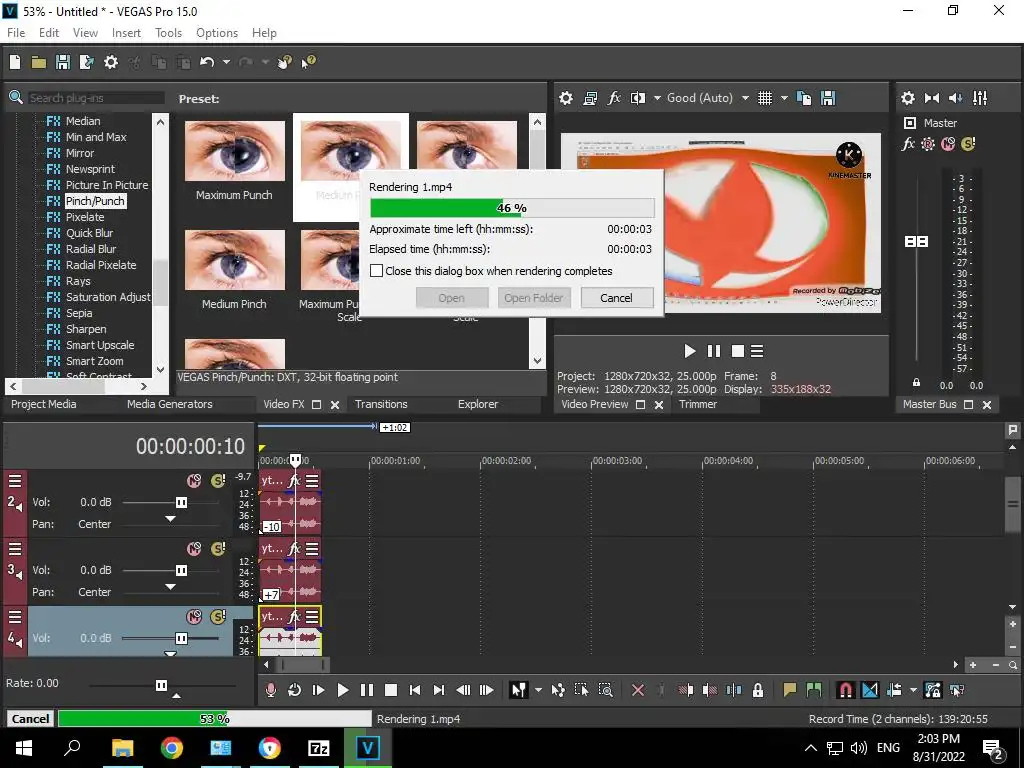This screenshot has height=768, width=1024.
Task: Click the dim output speaker icon
Action: 955,98
